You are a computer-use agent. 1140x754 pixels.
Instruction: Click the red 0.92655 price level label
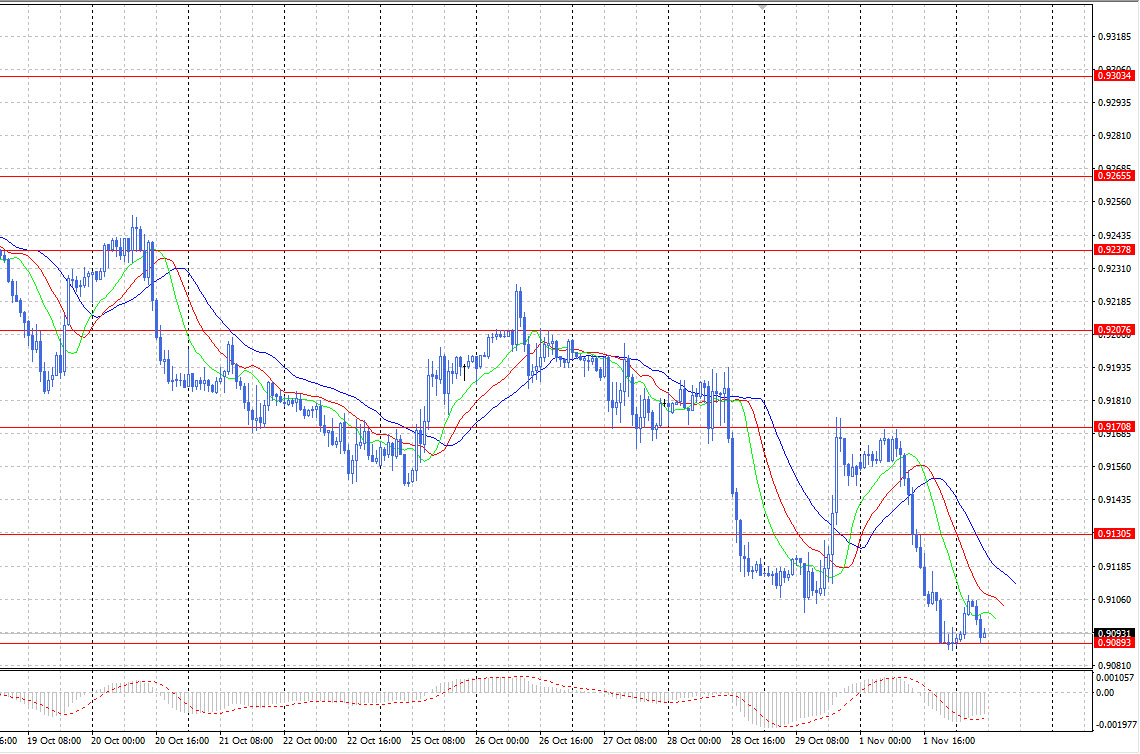[1114, 176]
